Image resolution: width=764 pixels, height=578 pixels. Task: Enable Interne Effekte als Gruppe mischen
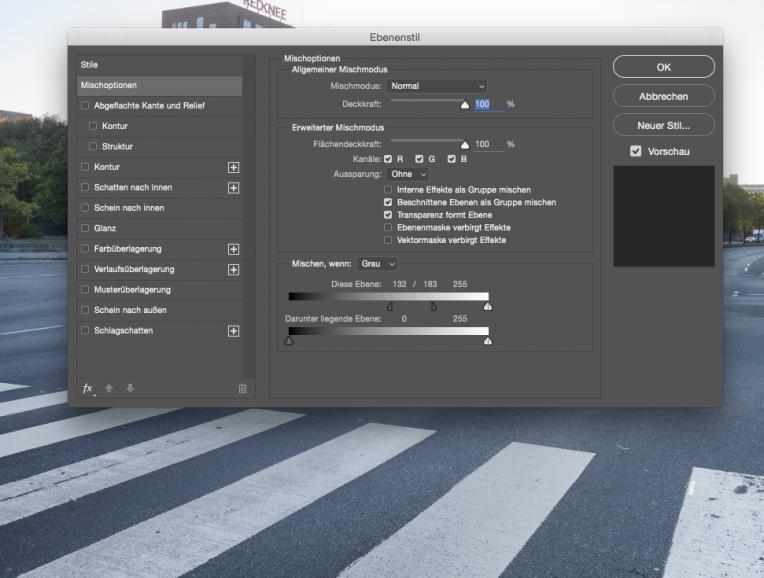pyautogui.click(x=388, y=190)
